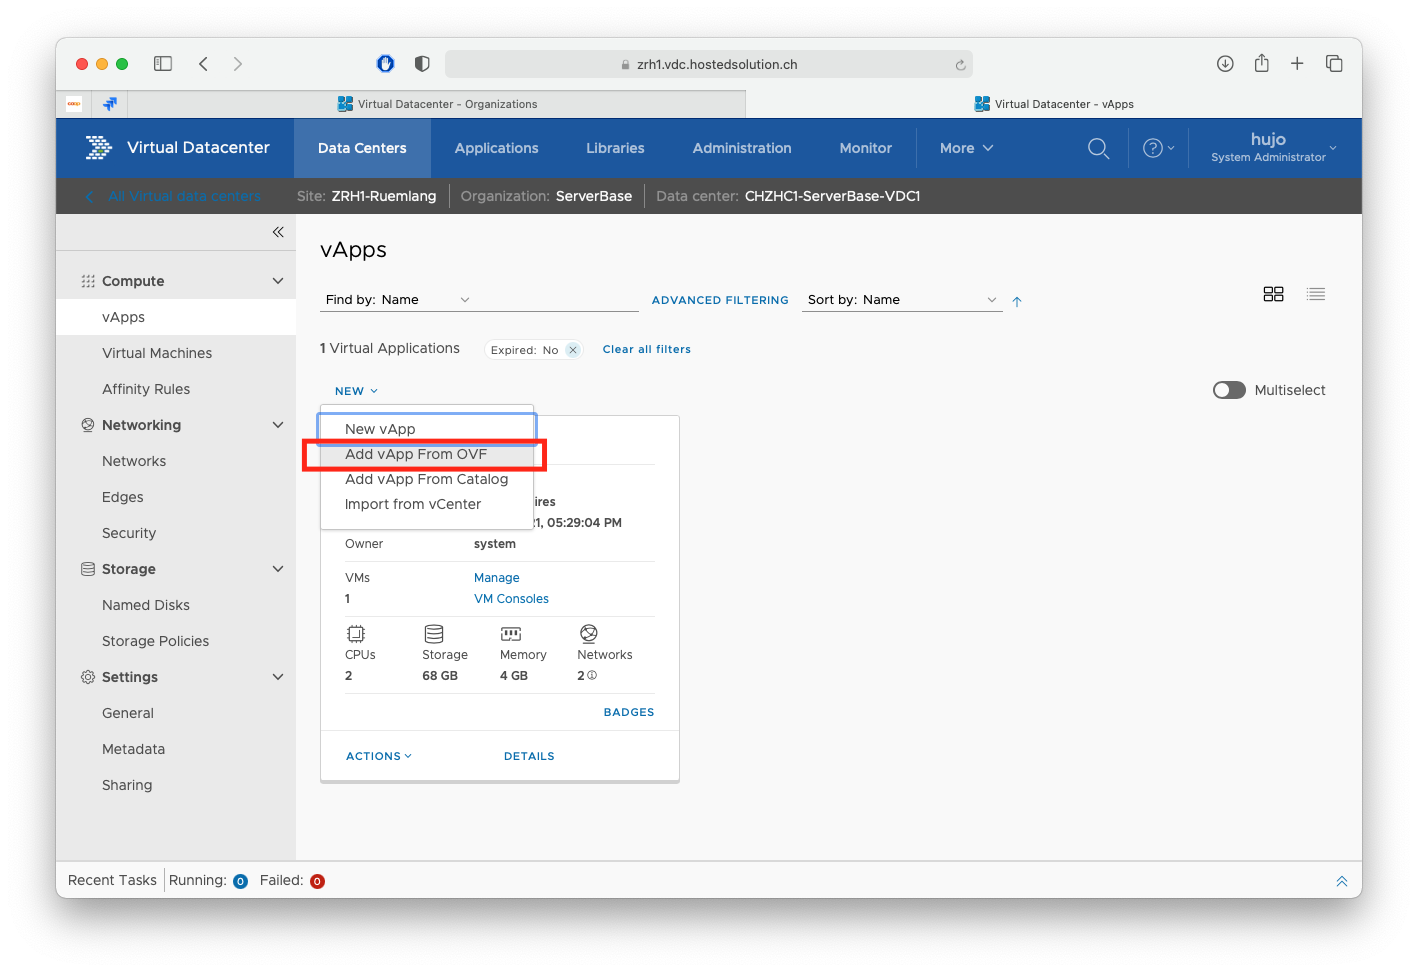Open the search magnifier icon

point(1098,148)
